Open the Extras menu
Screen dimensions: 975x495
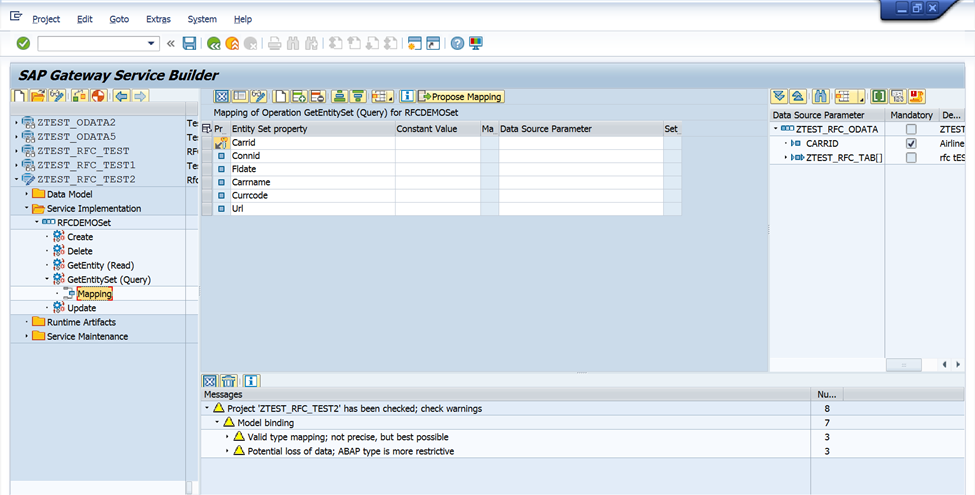[x=158, y=19]
